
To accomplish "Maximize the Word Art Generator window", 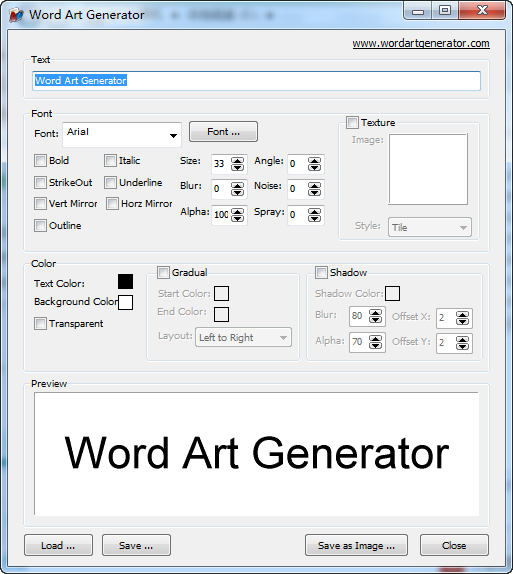I will (445, 11).
